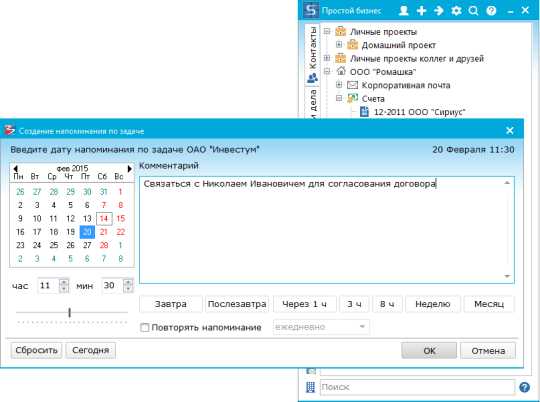This screenshot has height=402, width=540.
Task: Click the Завтра button
Action: [x=171, y=304]
